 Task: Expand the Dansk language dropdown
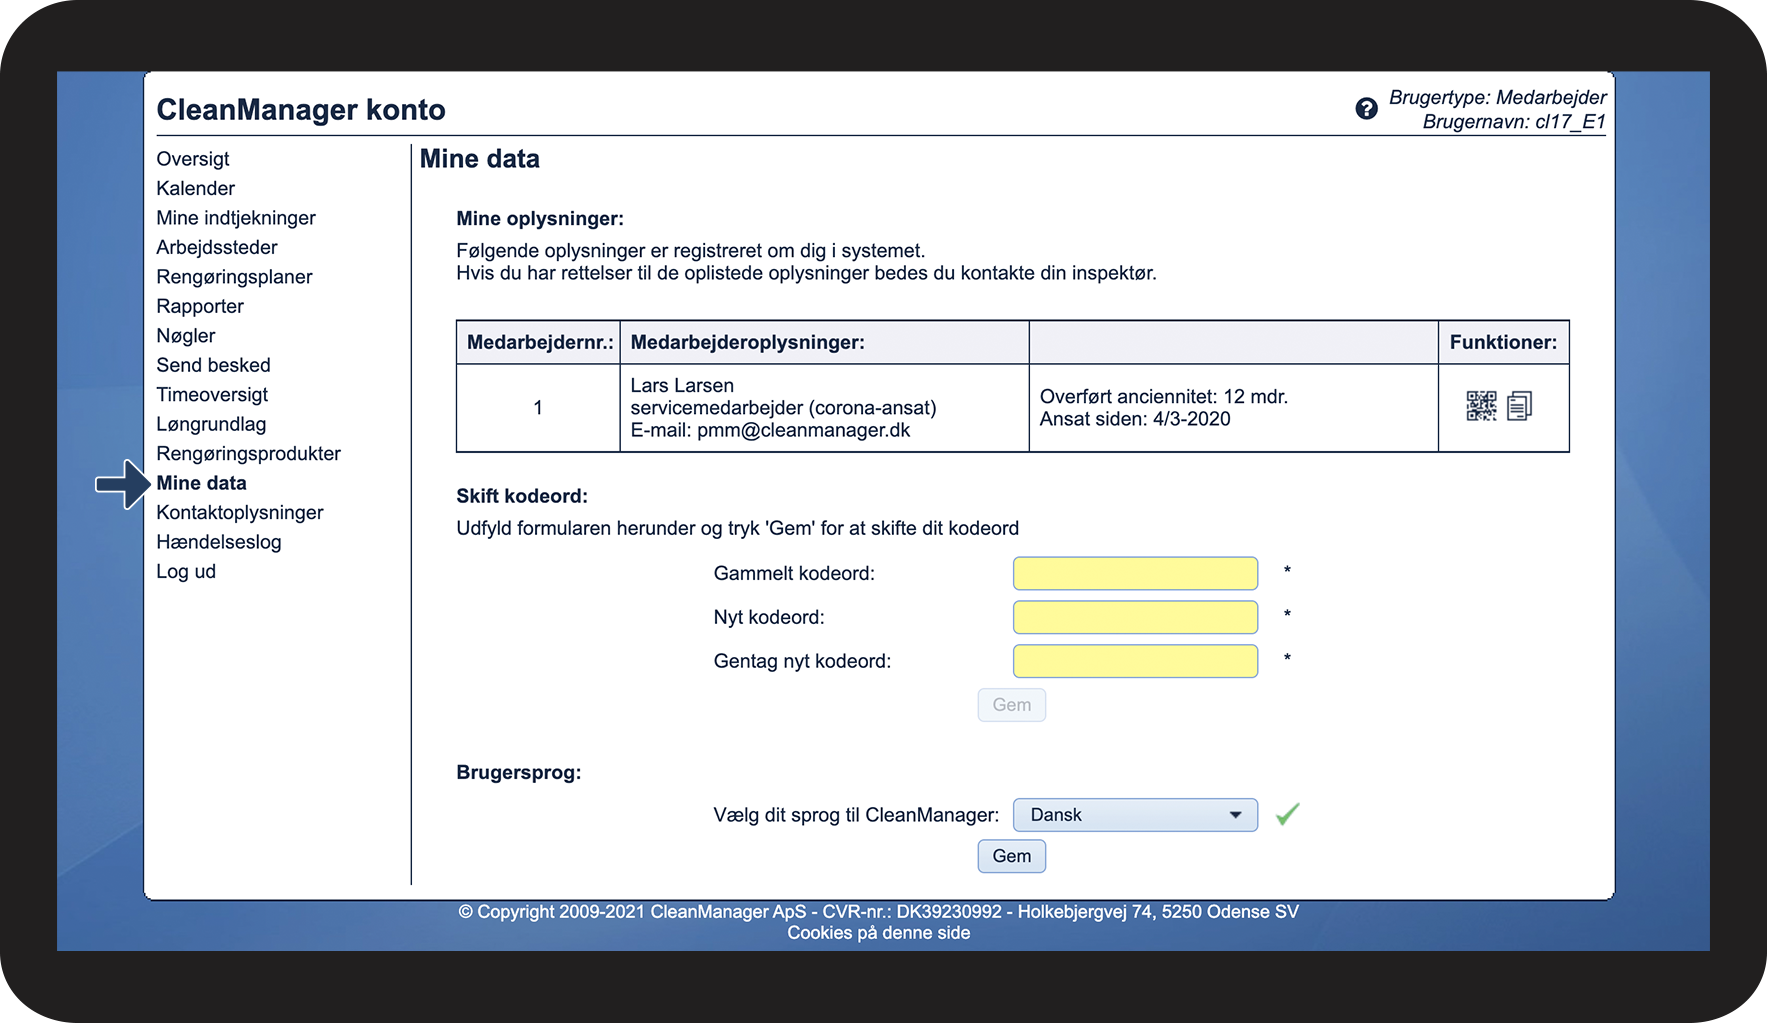pyautogui.click(x=1135, y=815)
